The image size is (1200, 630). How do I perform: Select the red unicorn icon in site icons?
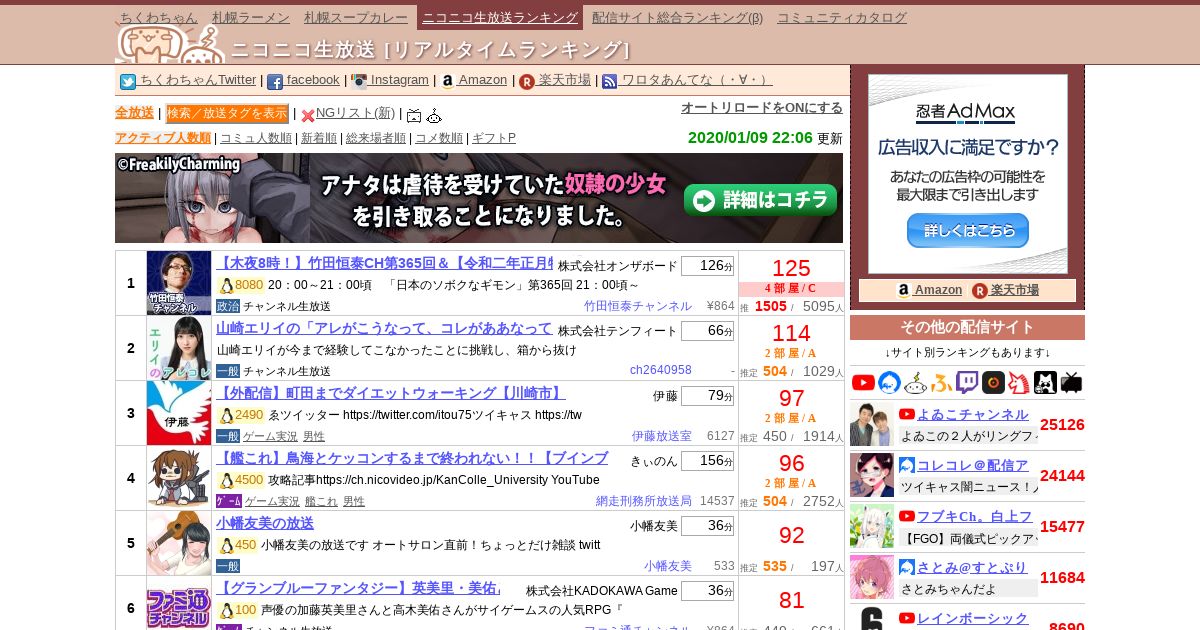tap(1019, 382)
